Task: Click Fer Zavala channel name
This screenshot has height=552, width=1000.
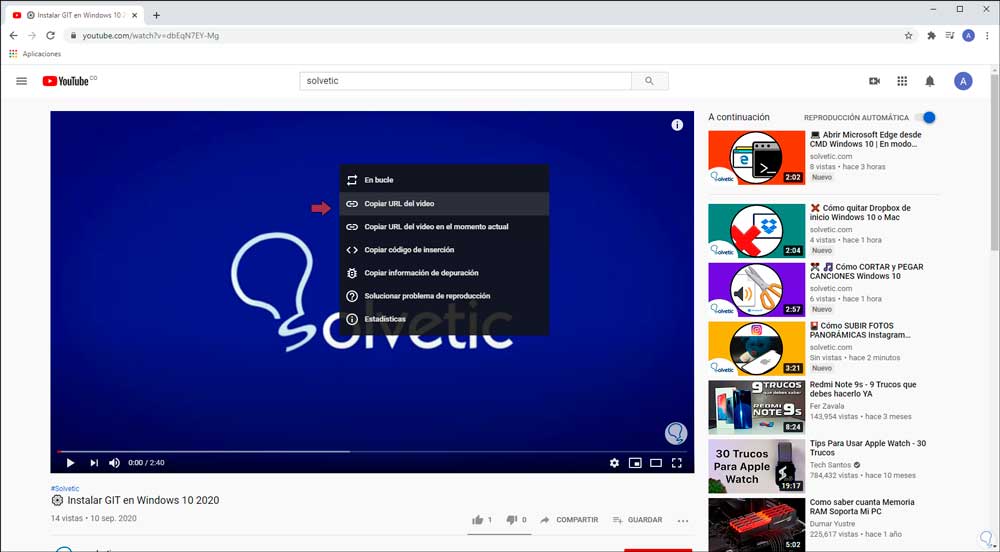Action: point(827,406)
